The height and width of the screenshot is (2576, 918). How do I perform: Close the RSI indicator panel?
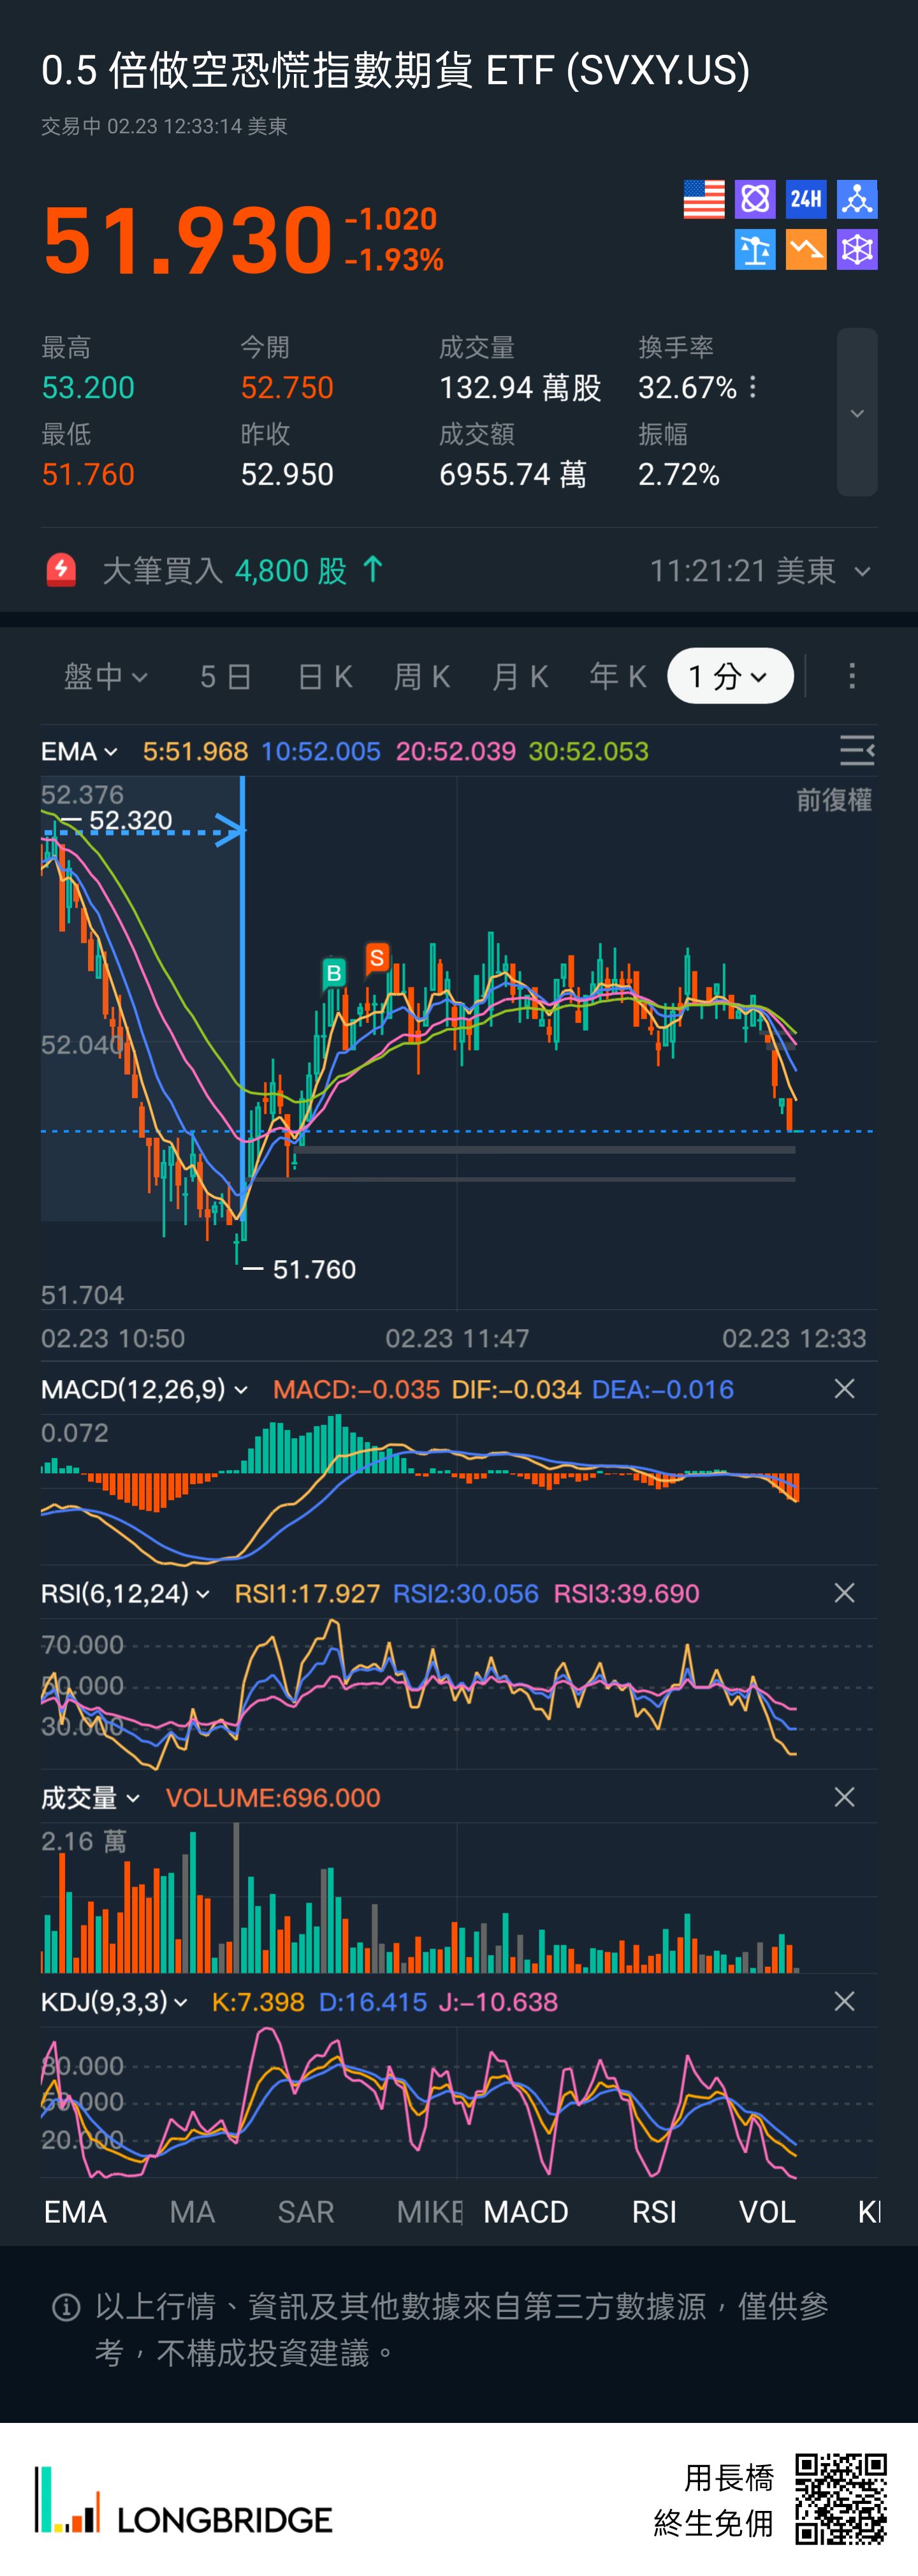pos(844,1593)
